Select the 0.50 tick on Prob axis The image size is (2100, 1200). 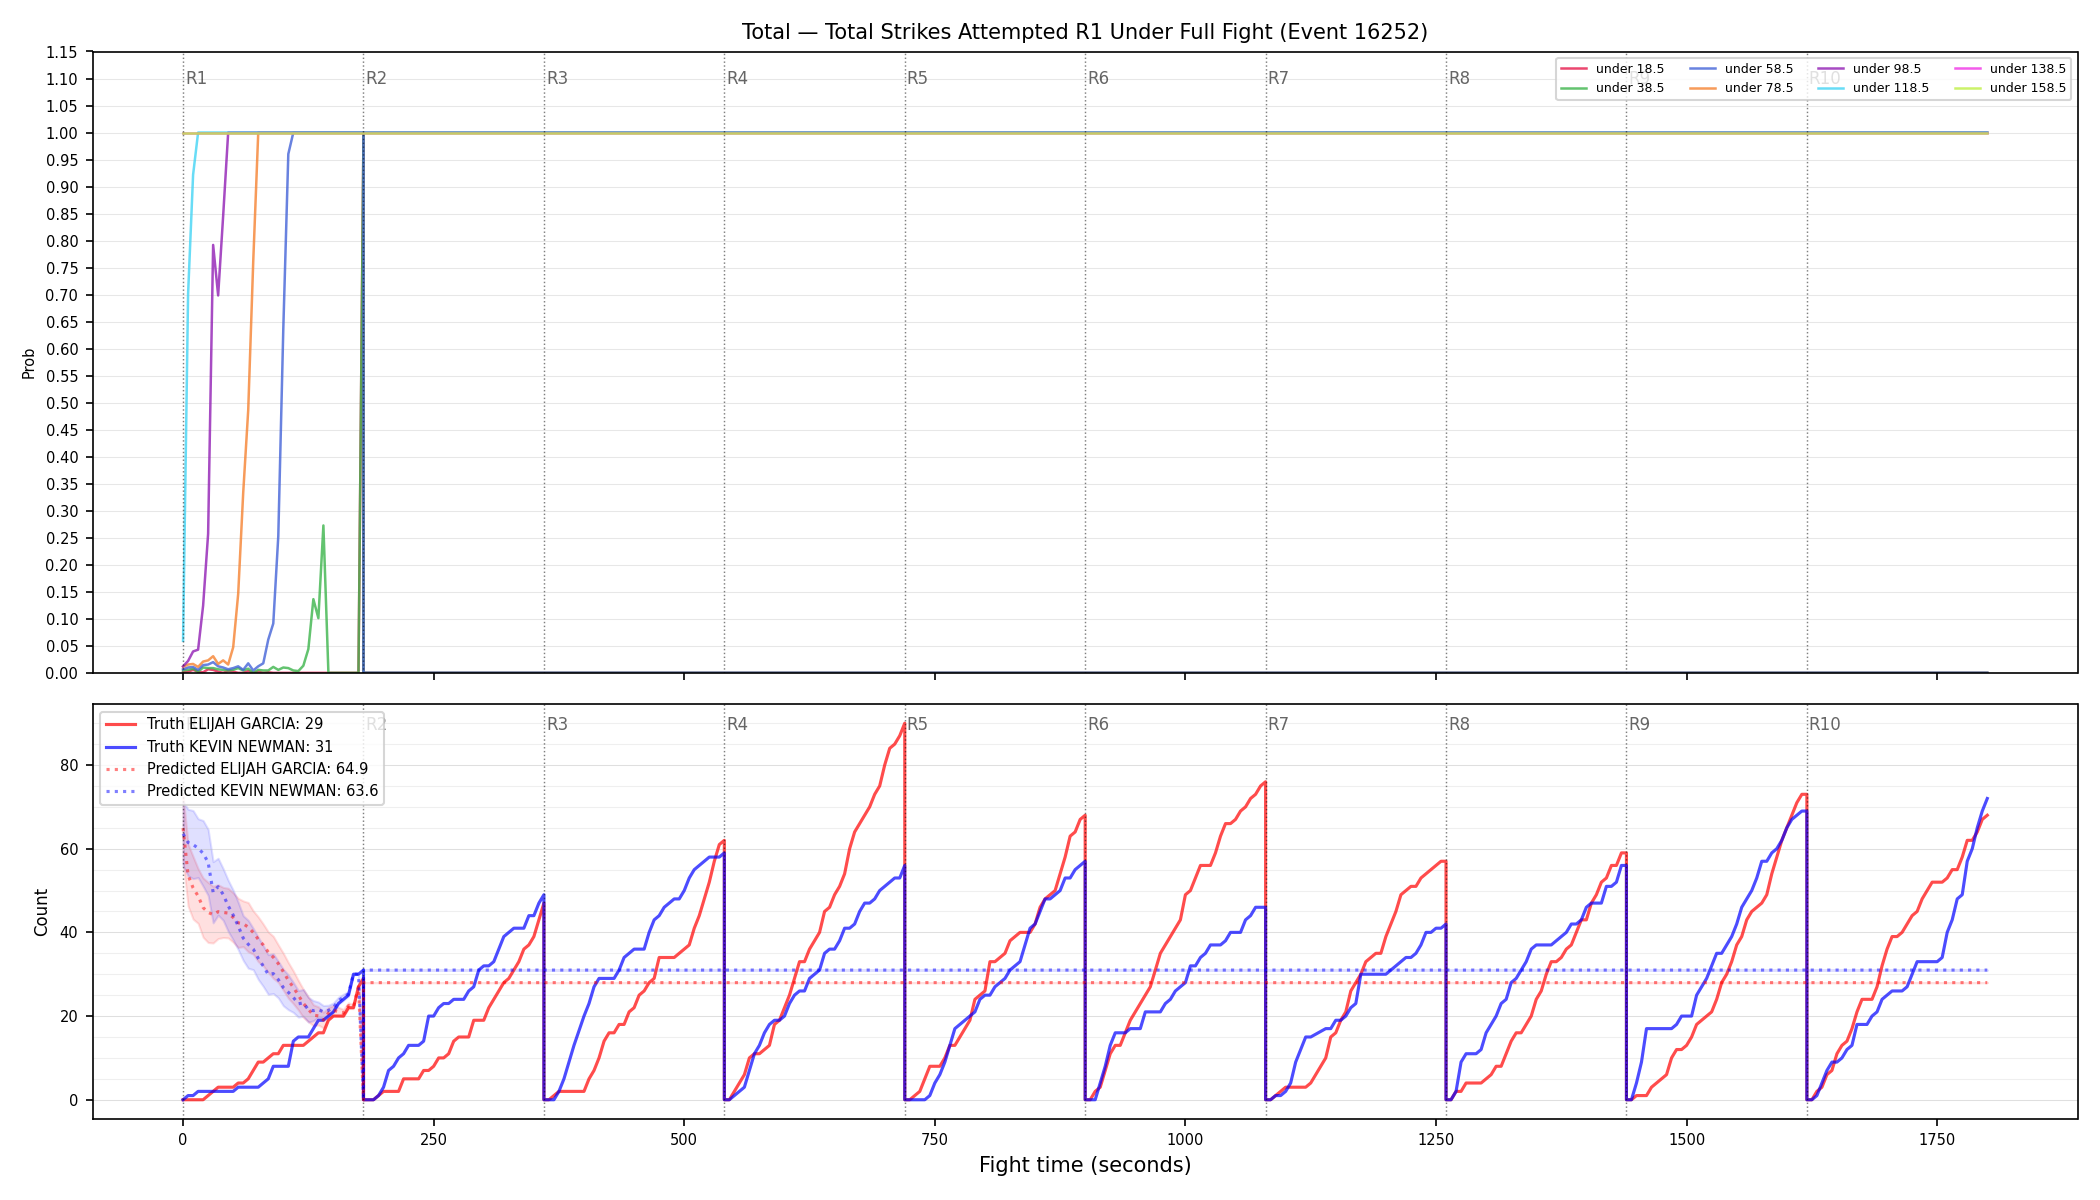tap(62, 403)
